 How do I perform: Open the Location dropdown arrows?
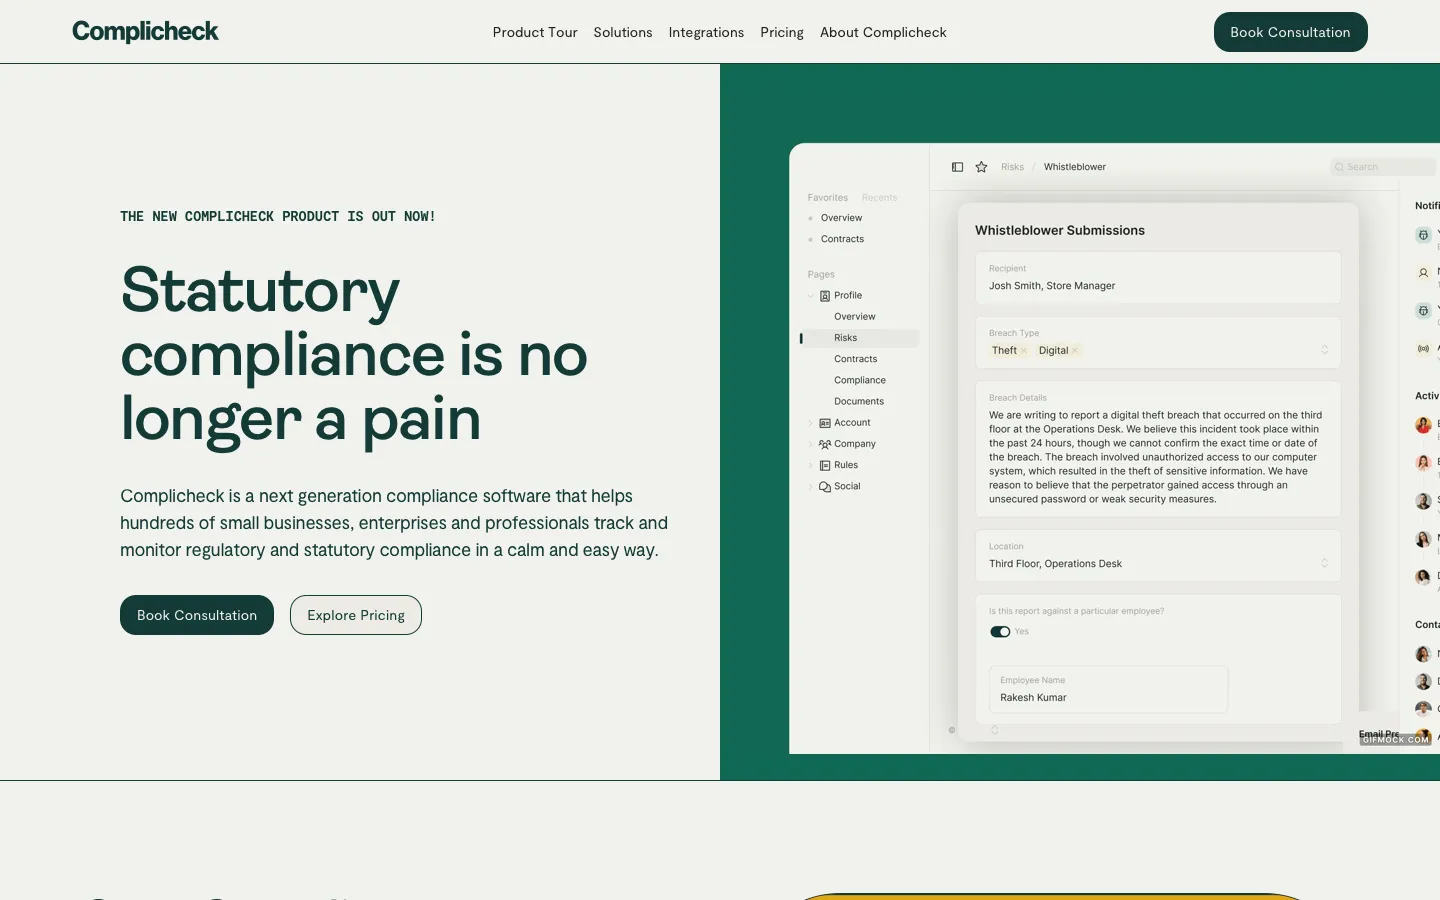(1325, 563)
